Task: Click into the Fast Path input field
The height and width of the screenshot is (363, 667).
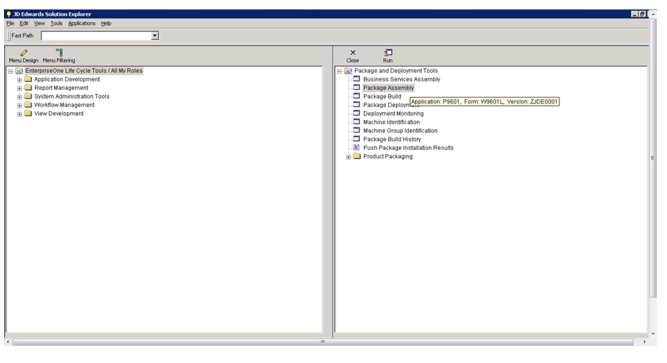Action: point(96,36)
